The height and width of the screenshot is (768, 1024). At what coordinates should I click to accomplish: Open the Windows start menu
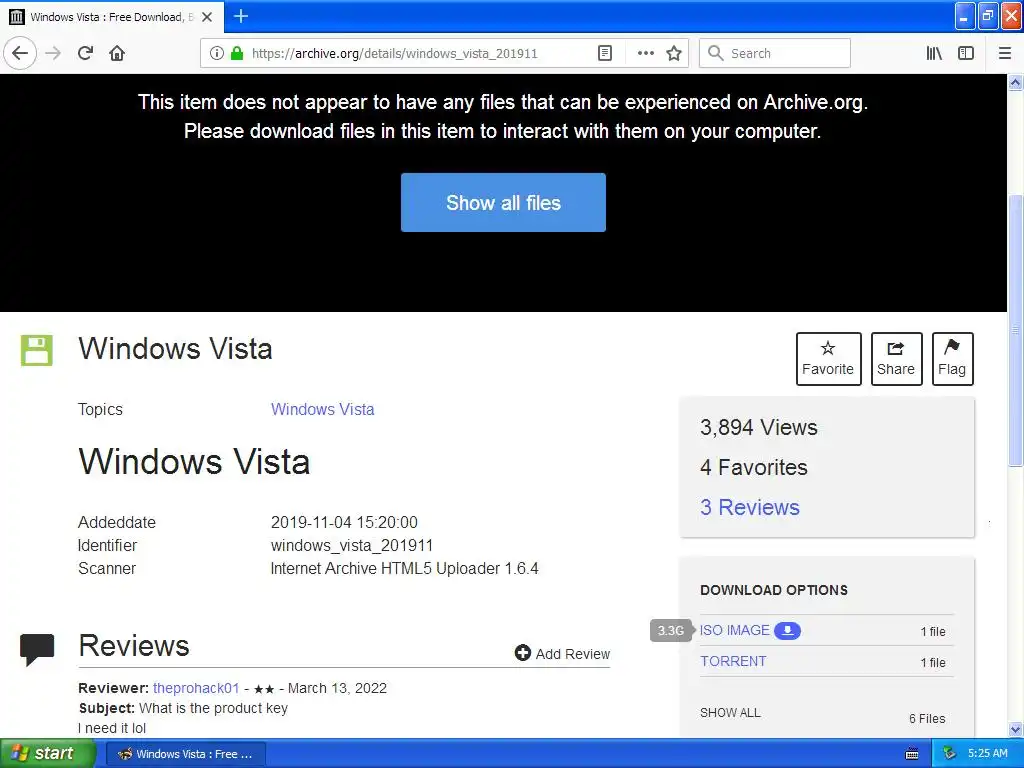48,754
